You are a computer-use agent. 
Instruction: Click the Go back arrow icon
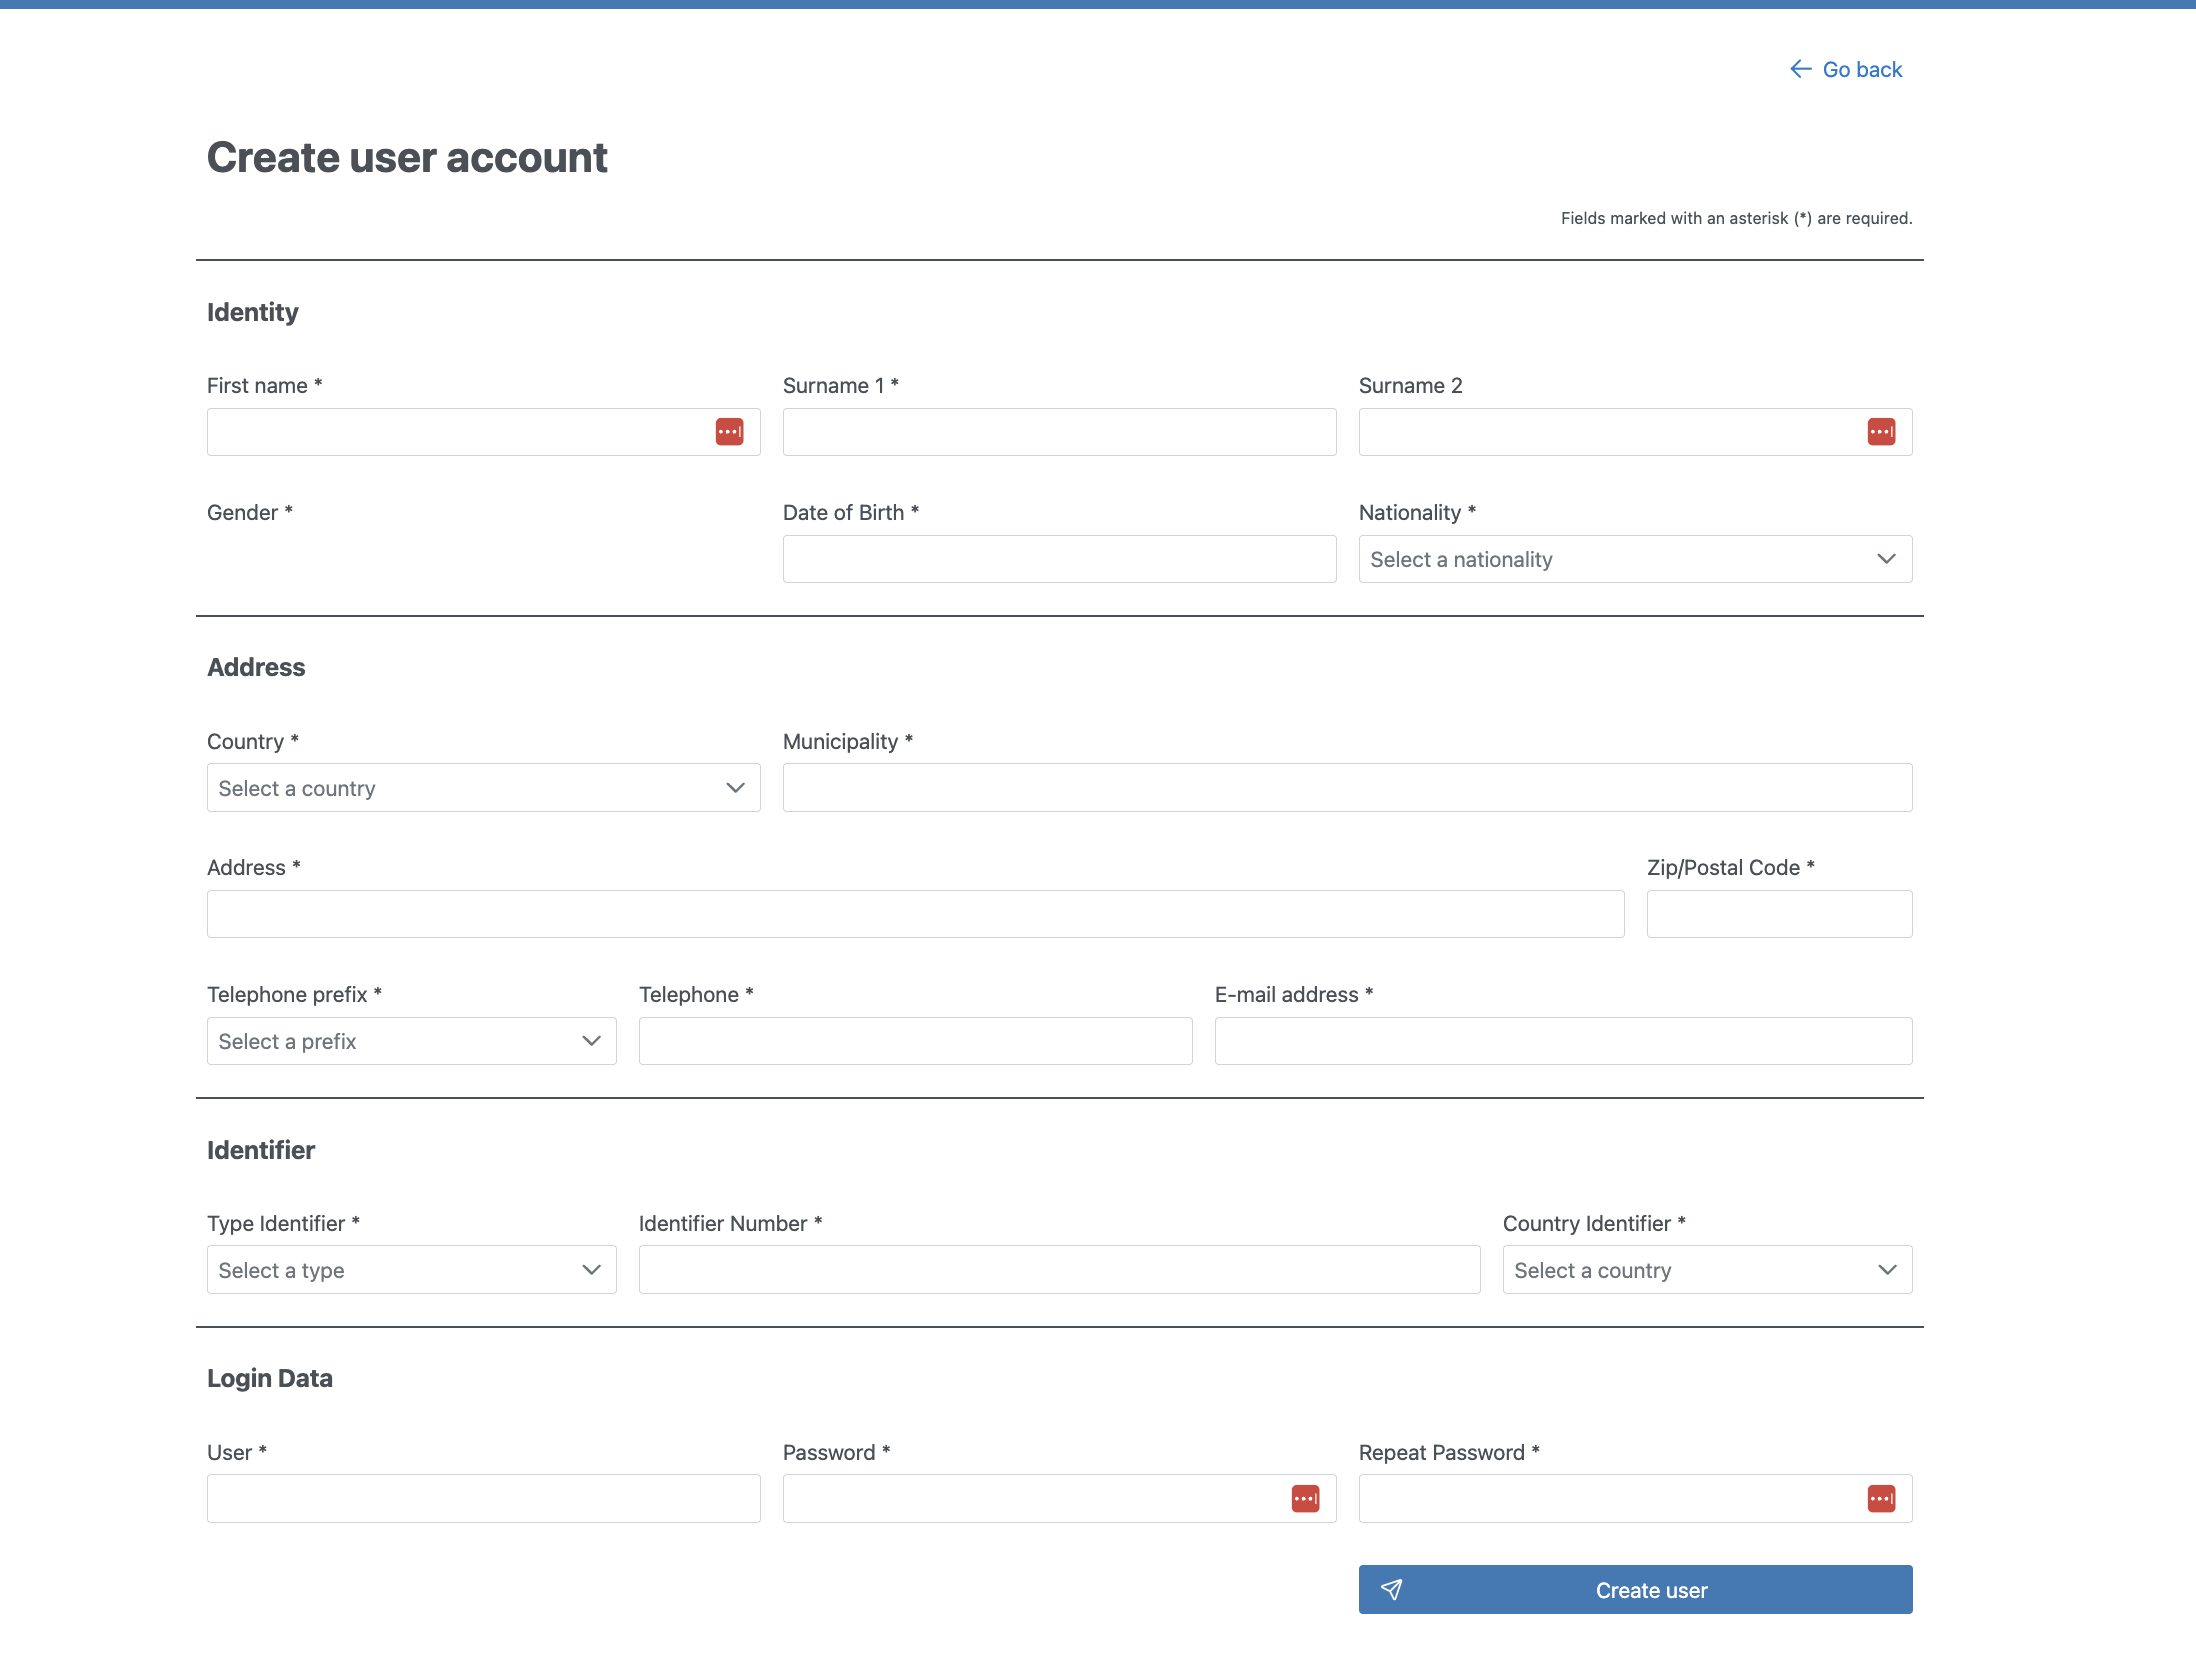tap(1800, 69)
